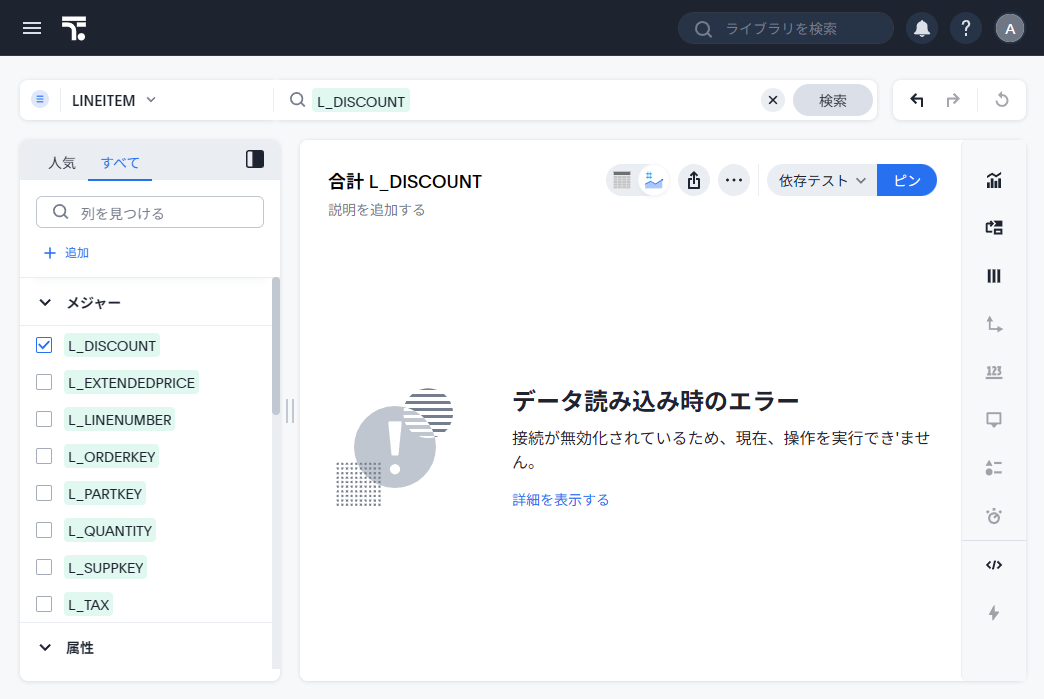The image size is (1044, 699).
Task: Switch to the 人気 tab
Action: click(x=62, y=162)
